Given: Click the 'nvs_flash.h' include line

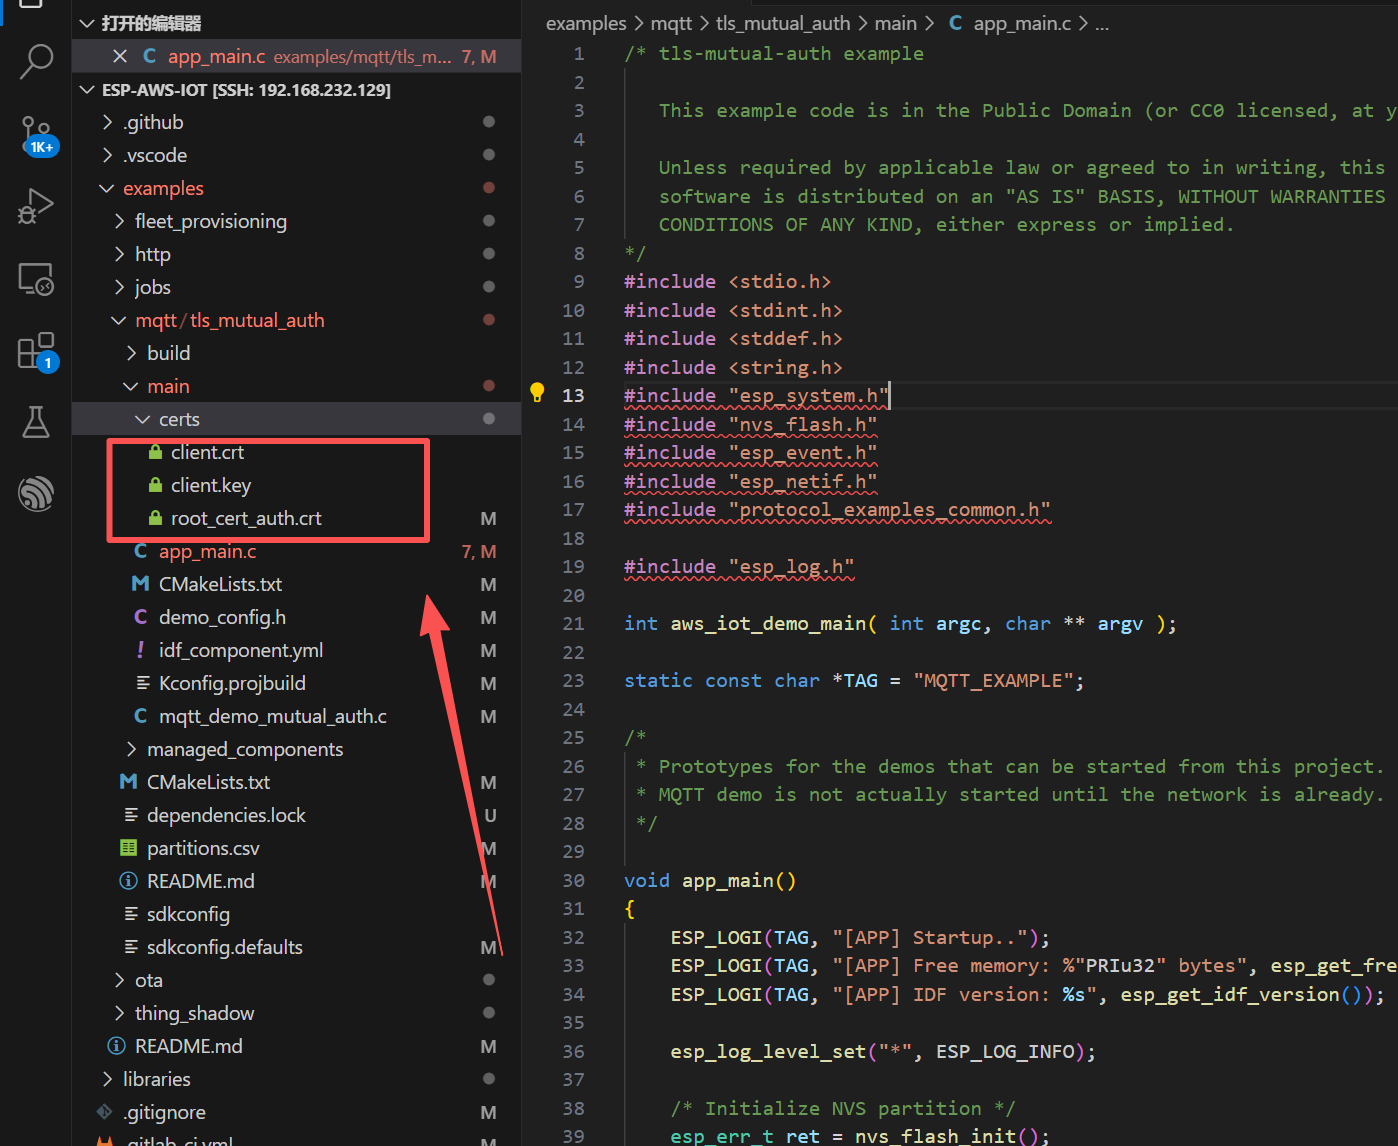Looking at the screenshot, I should [x=751, y=425].
